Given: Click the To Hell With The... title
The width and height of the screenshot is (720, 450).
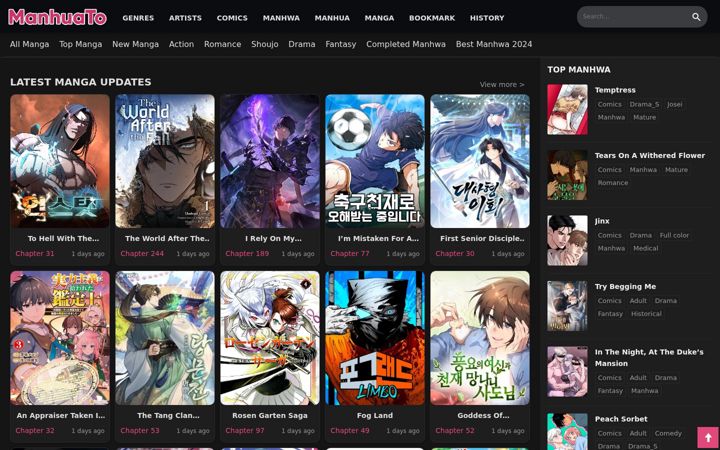Looking at the screenshot, I should 63,238.
